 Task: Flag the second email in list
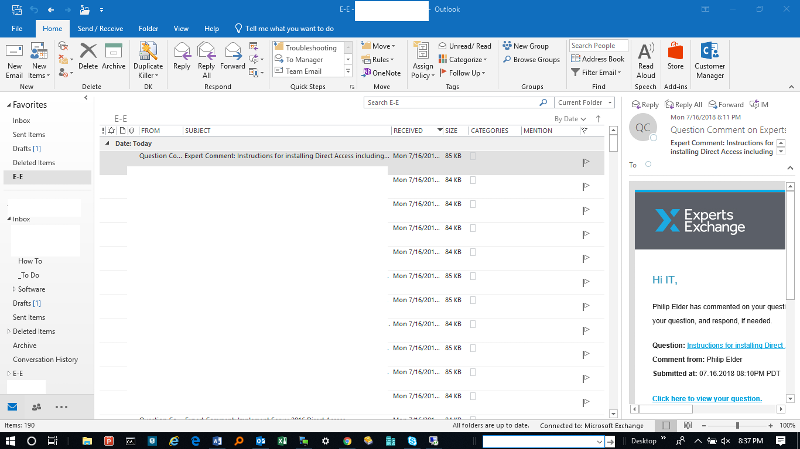[x=586, y=187]
